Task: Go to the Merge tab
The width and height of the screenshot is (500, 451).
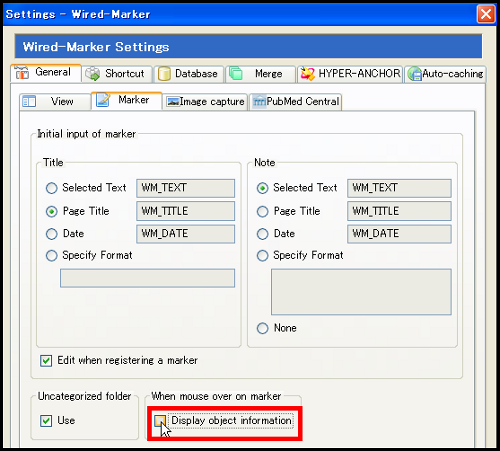Action: click(x=260, y=74)
